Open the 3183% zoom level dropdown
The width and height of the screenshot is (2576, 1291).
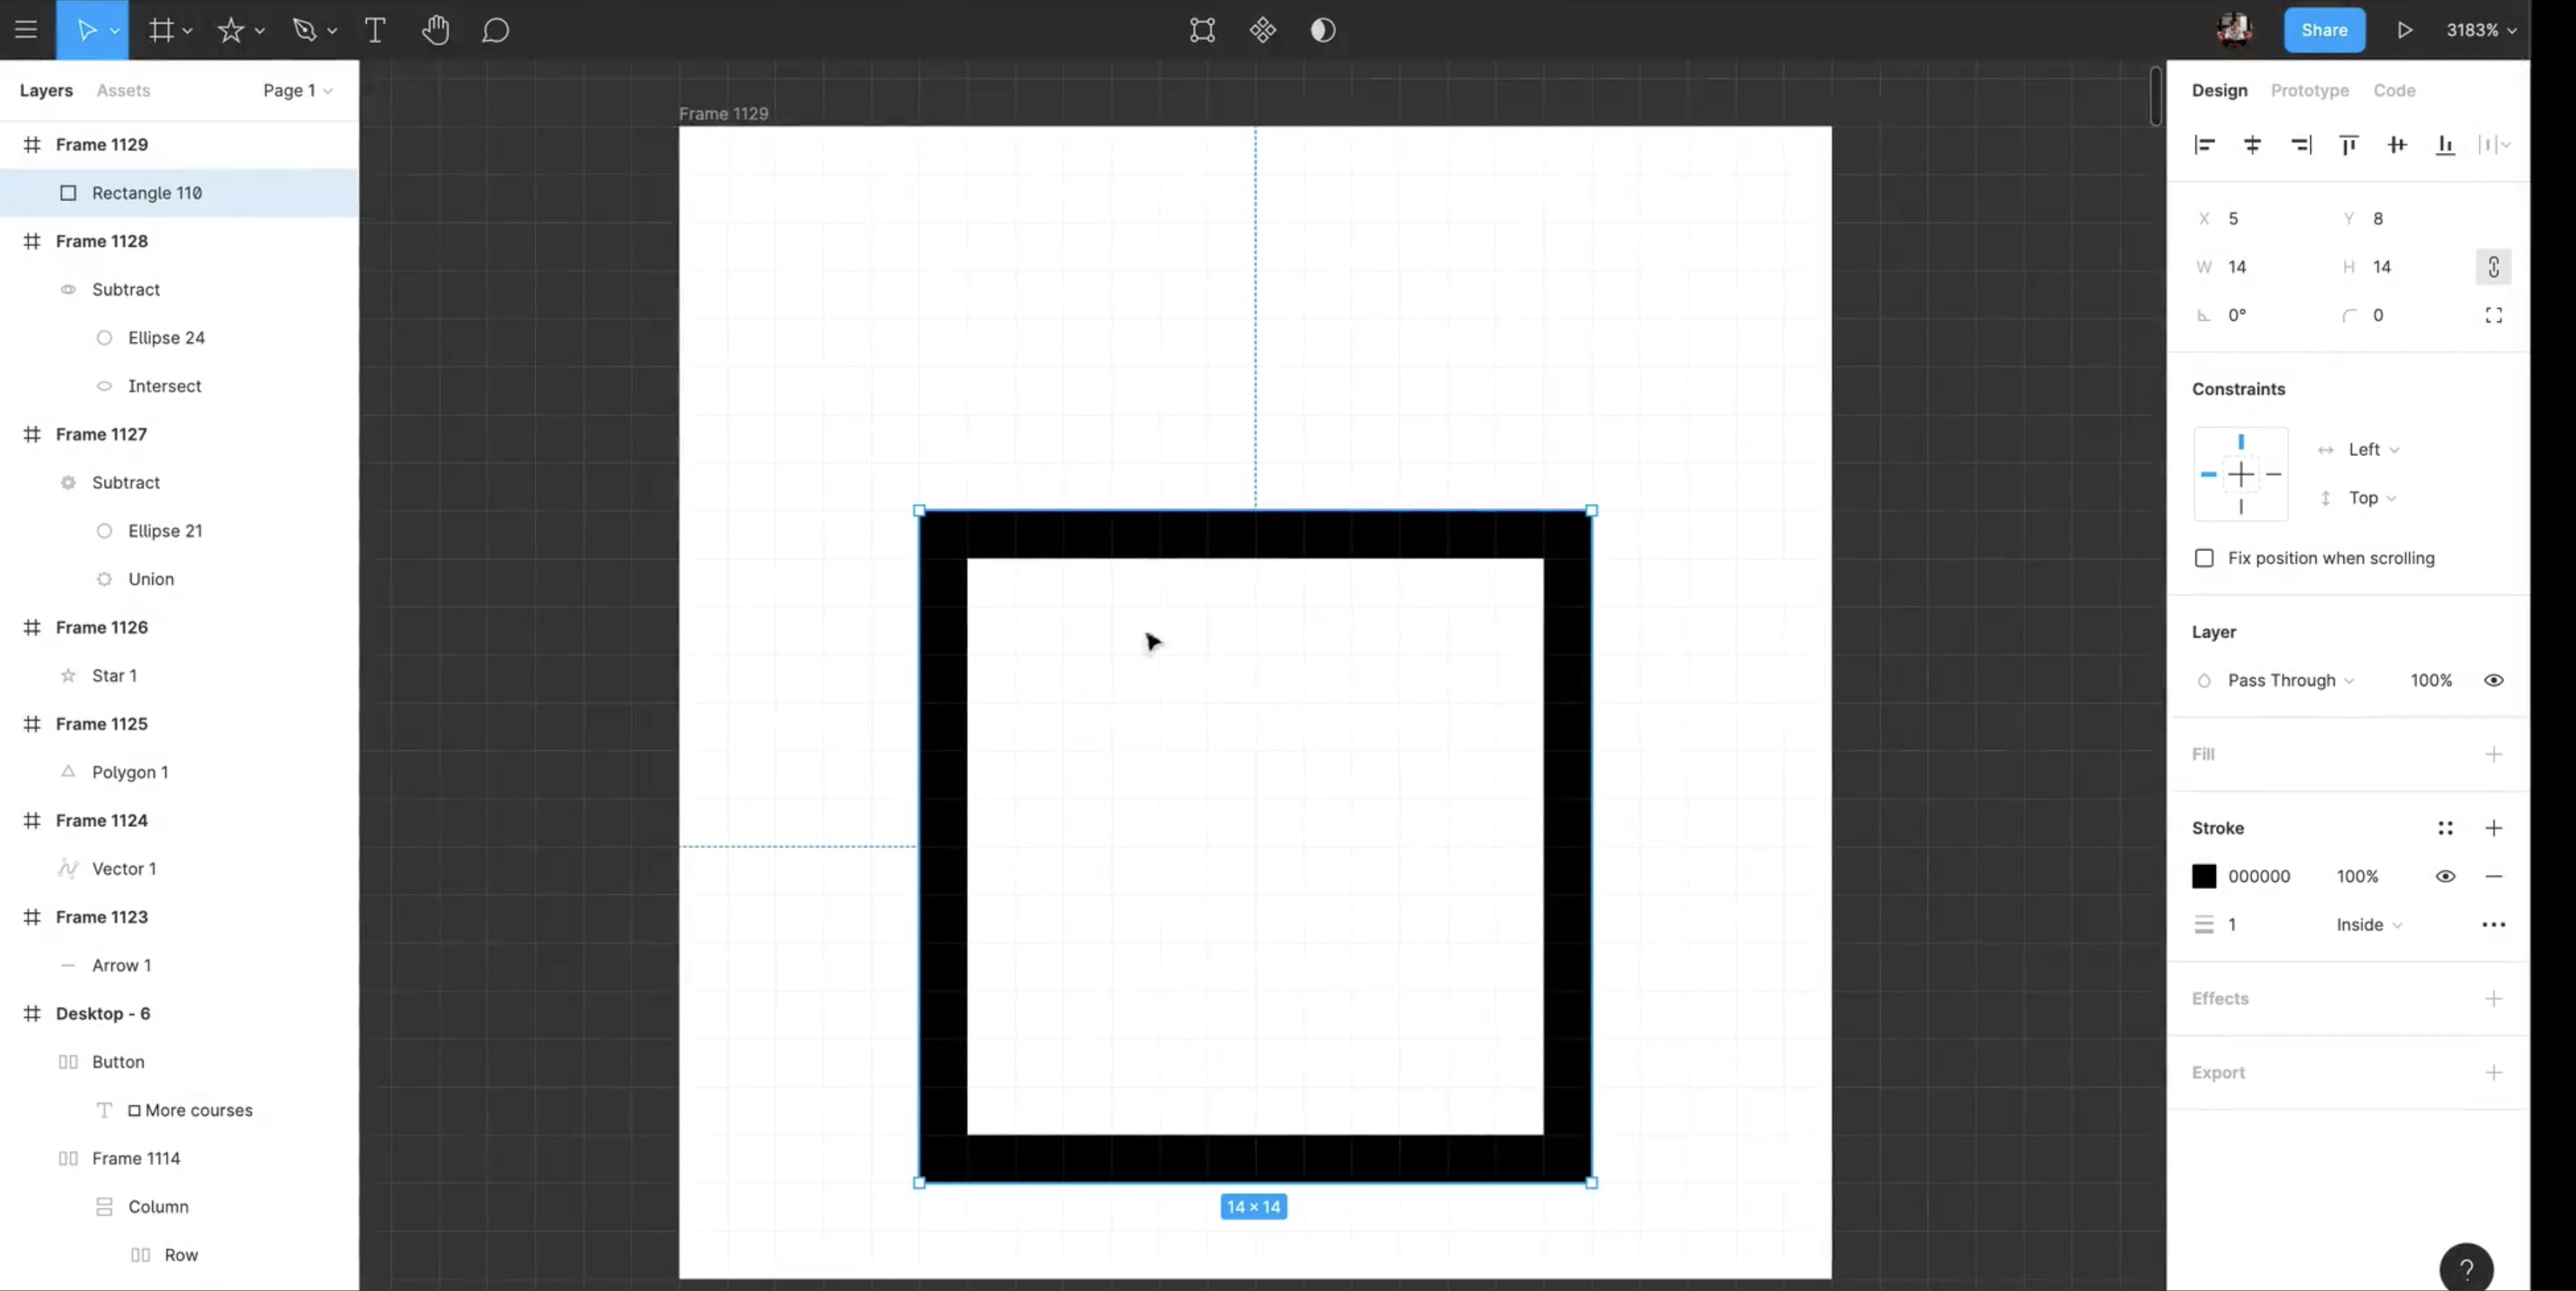coord(2481,30)
